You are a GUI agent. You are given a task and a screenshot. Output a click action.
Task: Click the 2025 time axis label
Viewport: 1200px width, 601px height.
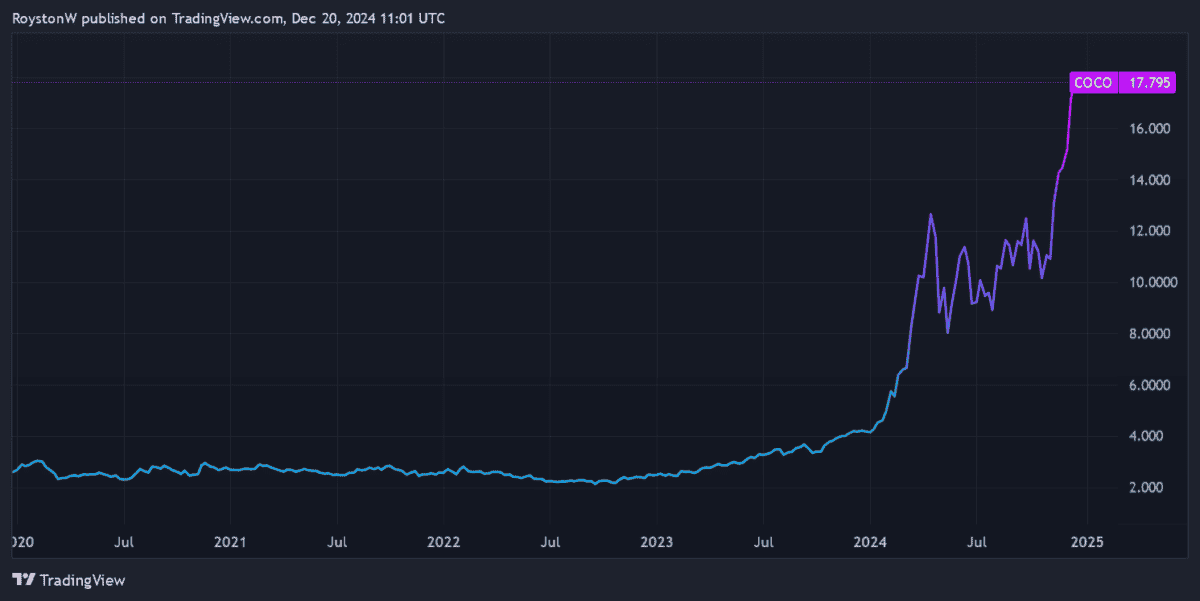tap(1086, 542)
